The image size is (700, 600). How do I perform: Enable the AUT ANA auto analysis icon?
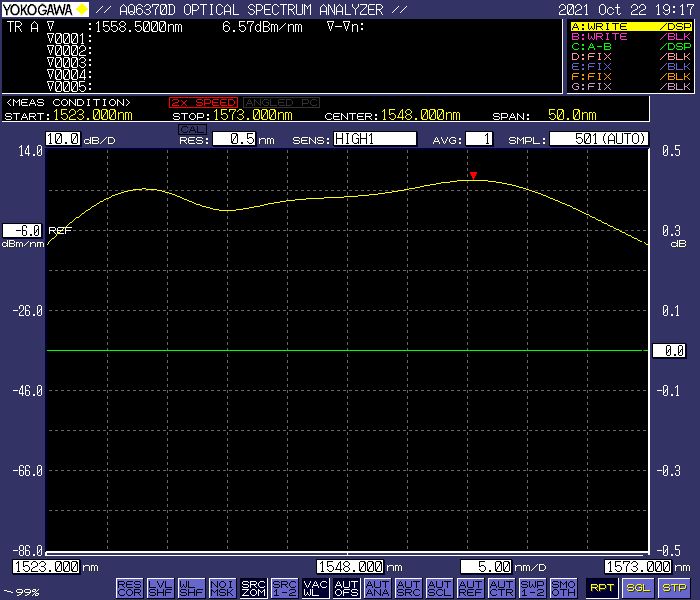tap(377, 587)
